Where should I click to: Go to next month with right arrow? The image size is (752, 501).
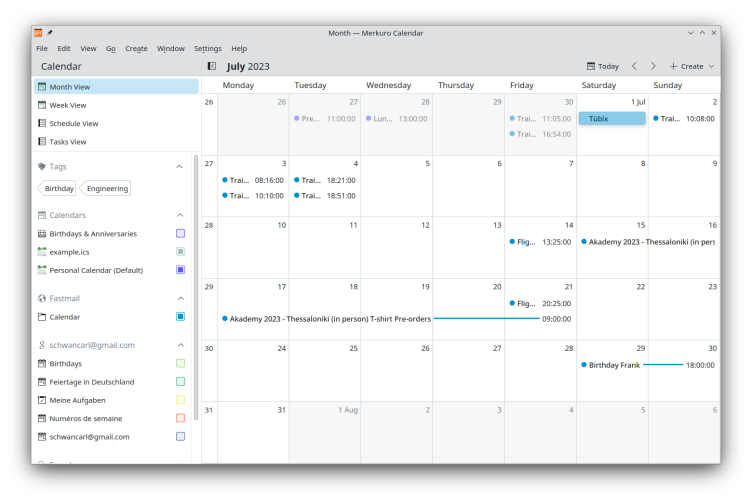[653, 66]
